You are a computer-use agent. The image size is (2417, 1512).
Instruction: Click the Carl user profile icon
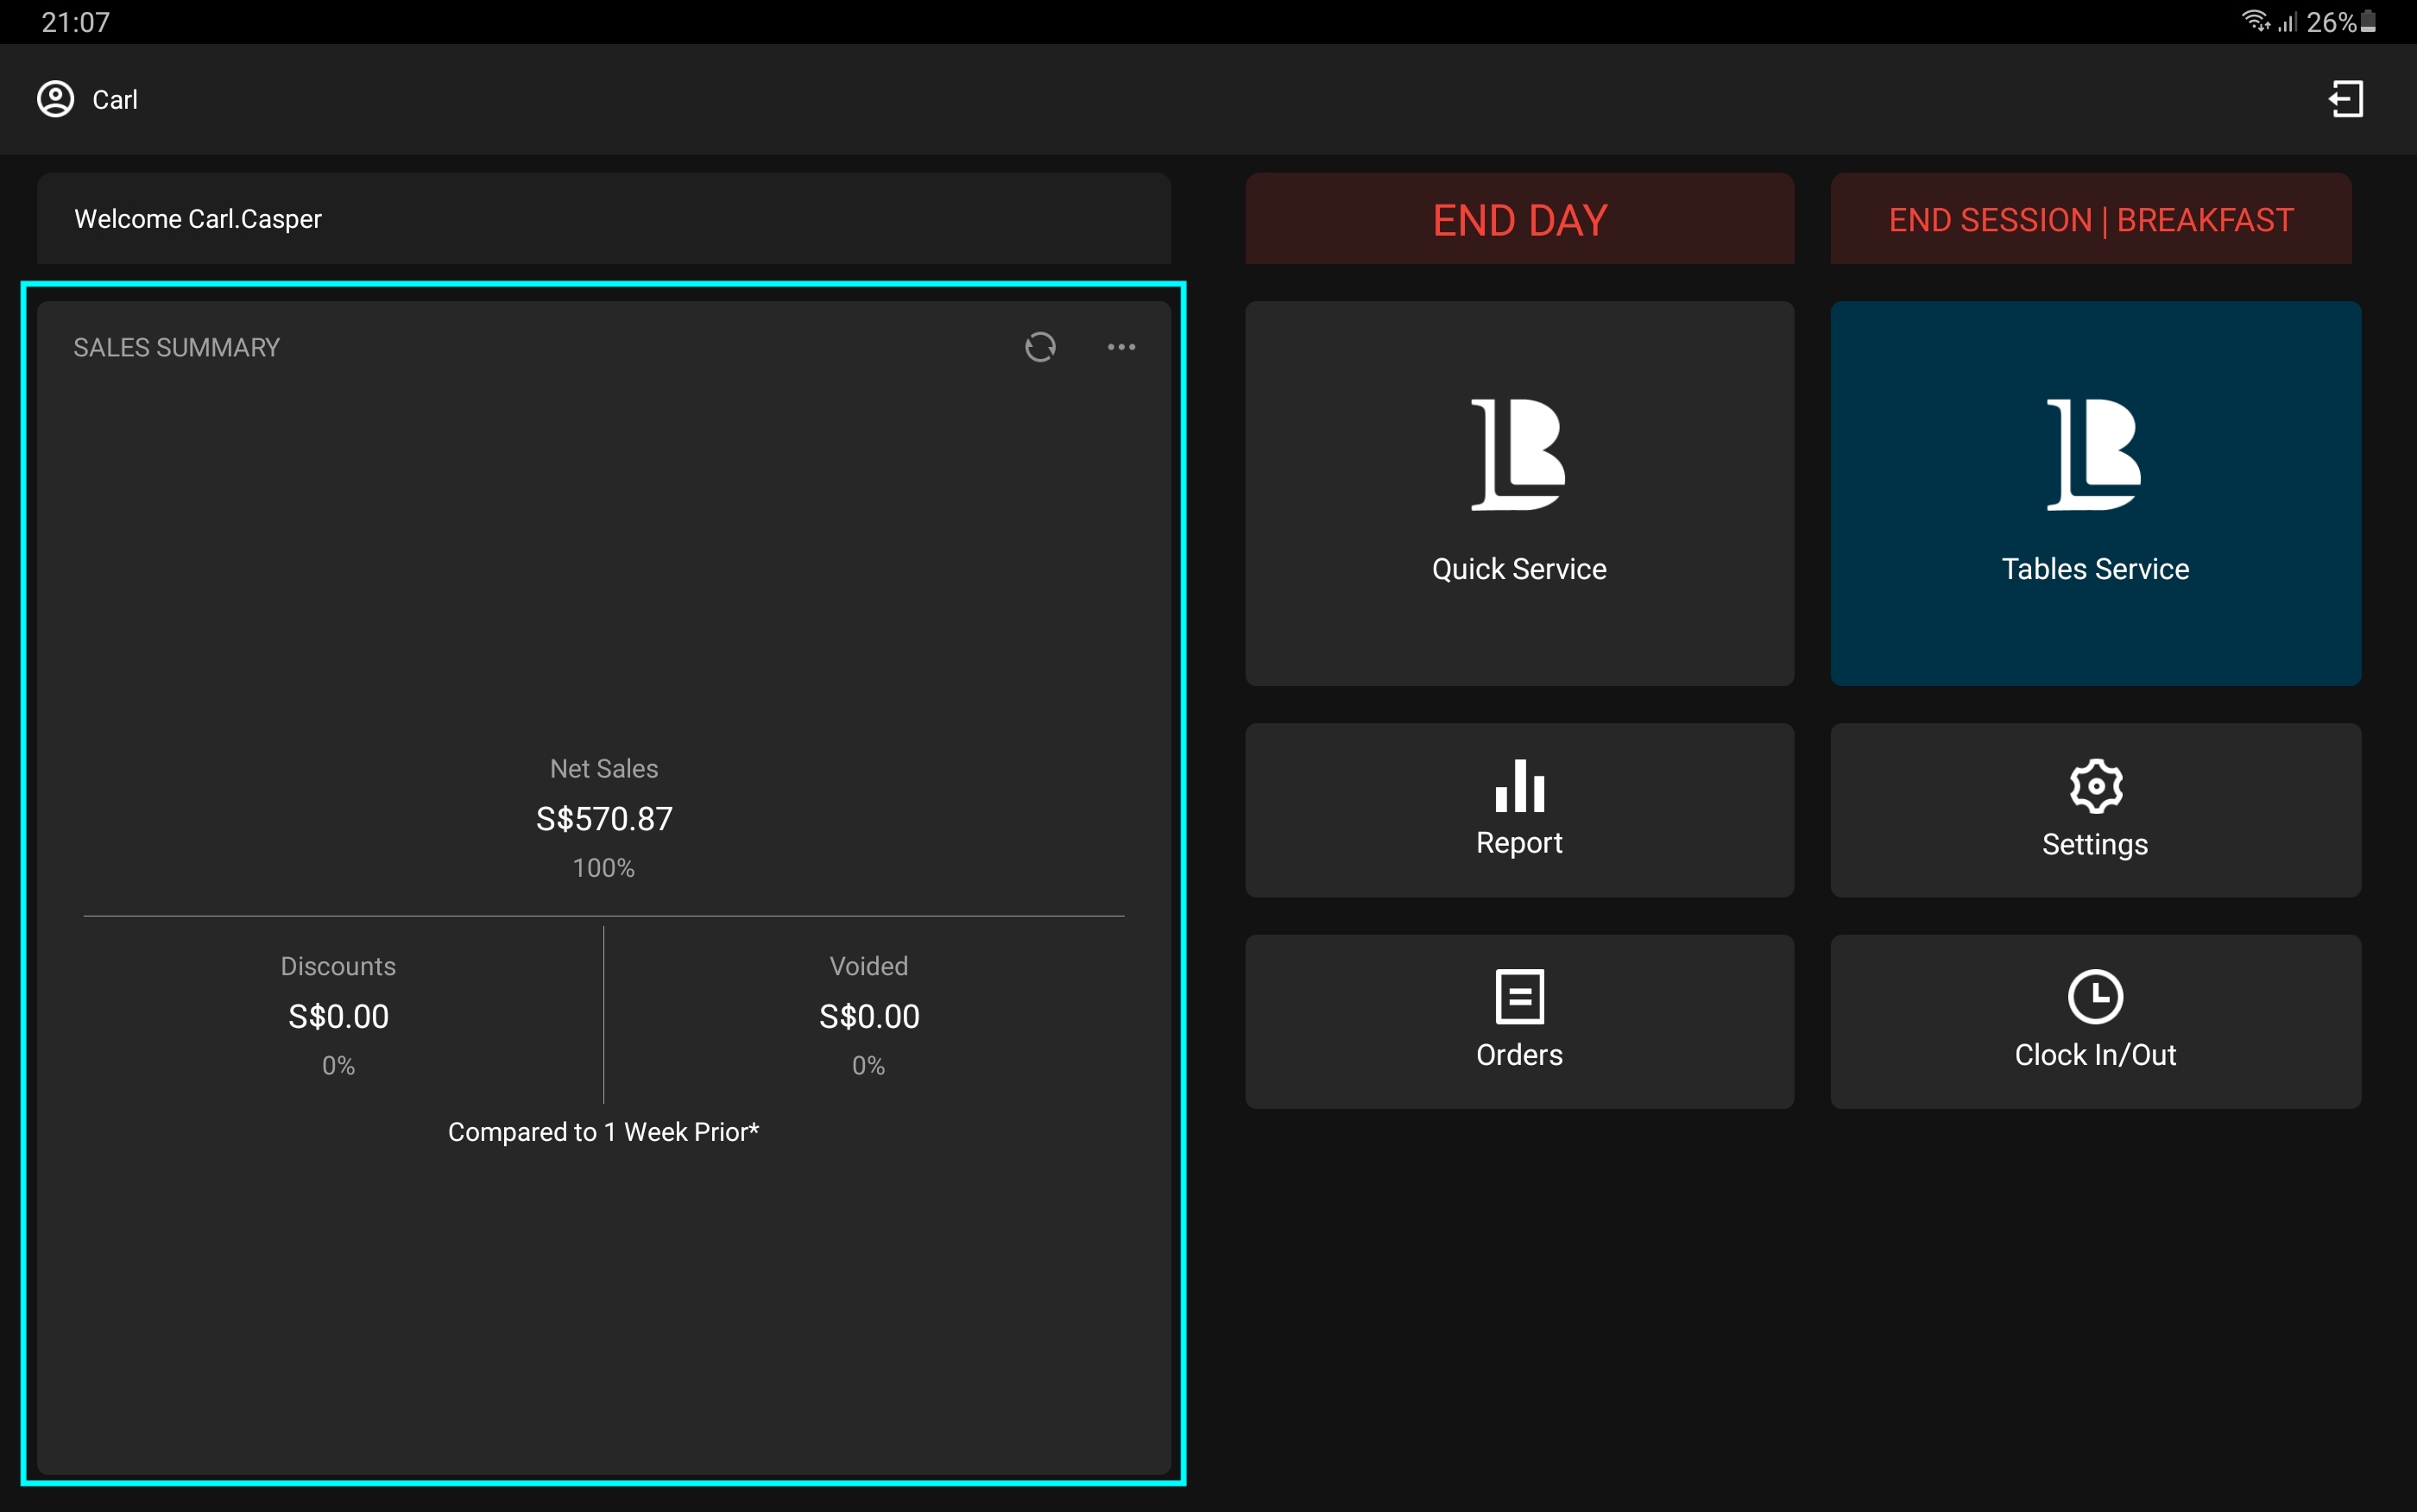pos(56,99)
